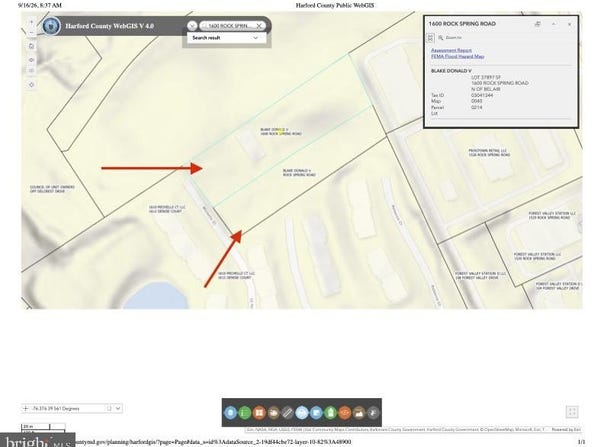Expand the Search result panel
Image resolution: width=604 pixels, height=447 pixels.
[x=226, y=38]
